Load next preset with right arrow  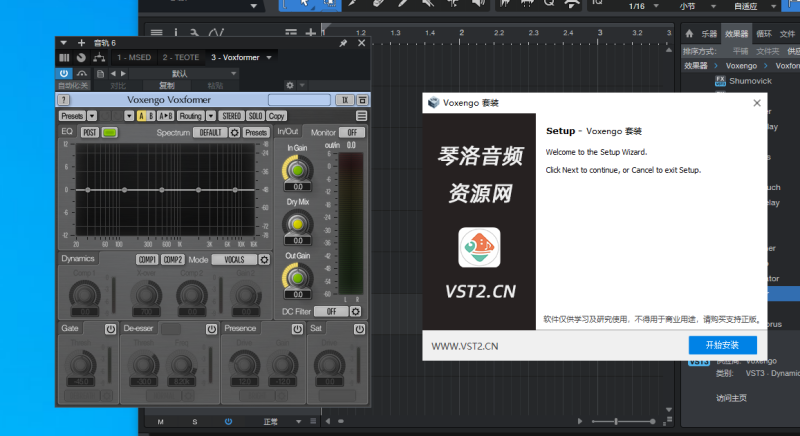point(123,73)
